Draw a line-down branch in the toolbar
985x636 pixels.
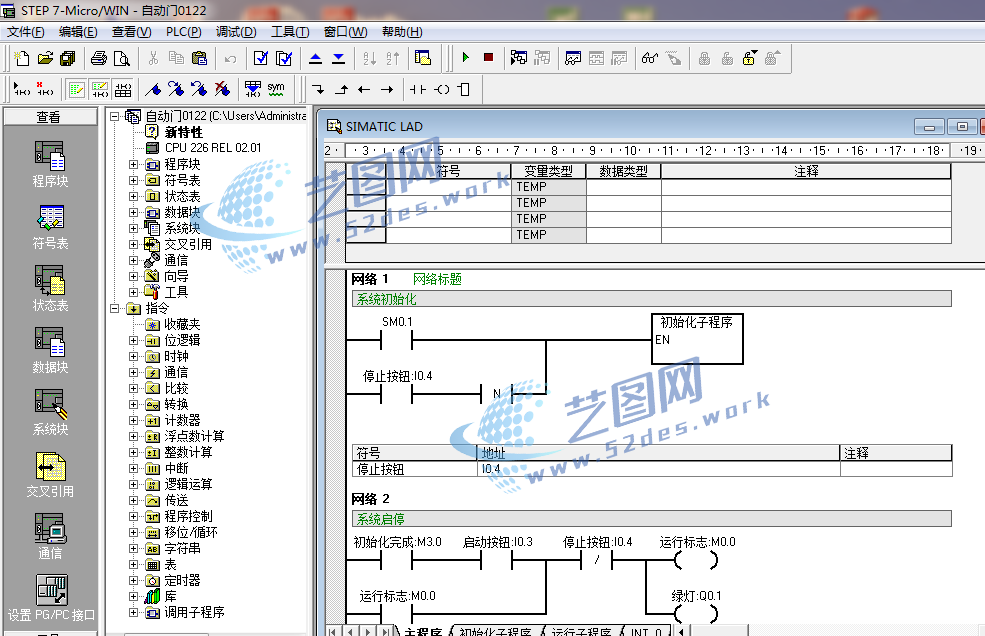[x=318, y=89]
